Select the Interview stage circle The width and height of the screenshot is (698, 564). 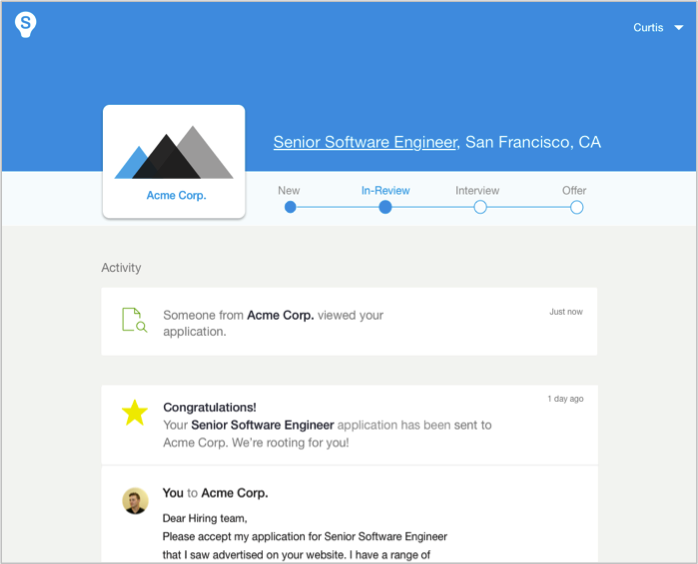pos(480,207)
